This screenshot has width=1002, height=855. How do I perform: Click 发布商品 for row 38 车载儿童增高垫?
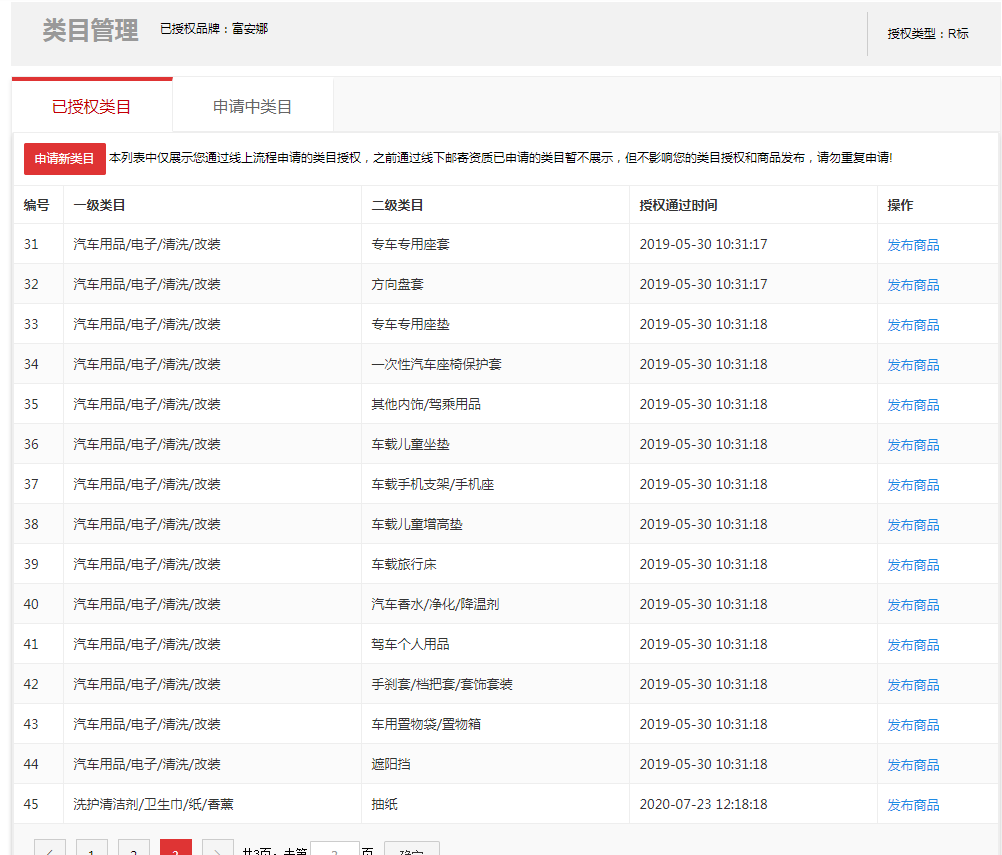tap(913, 525)
